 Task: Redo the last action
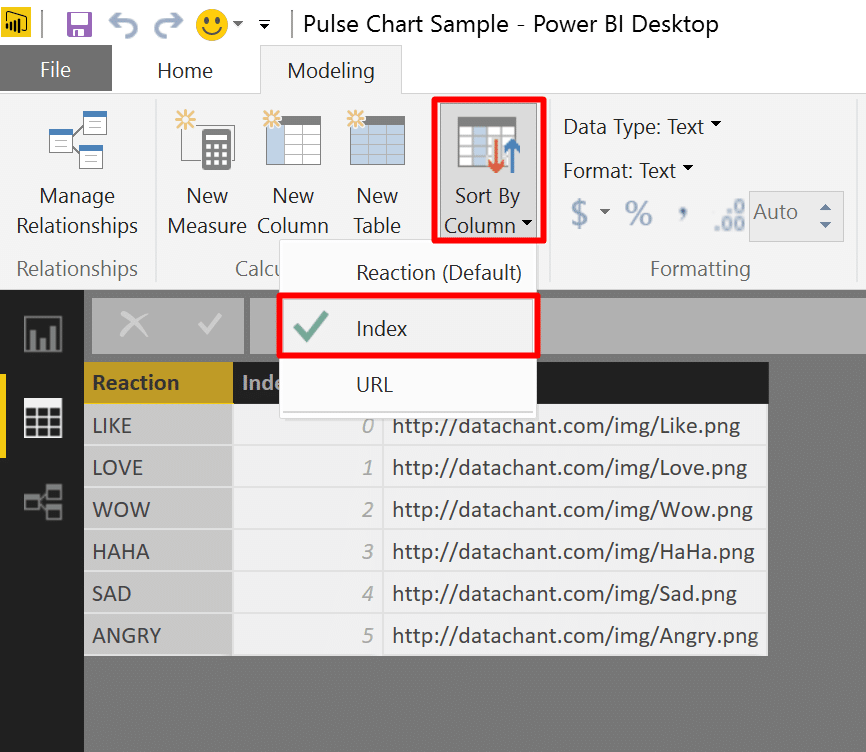168,24
